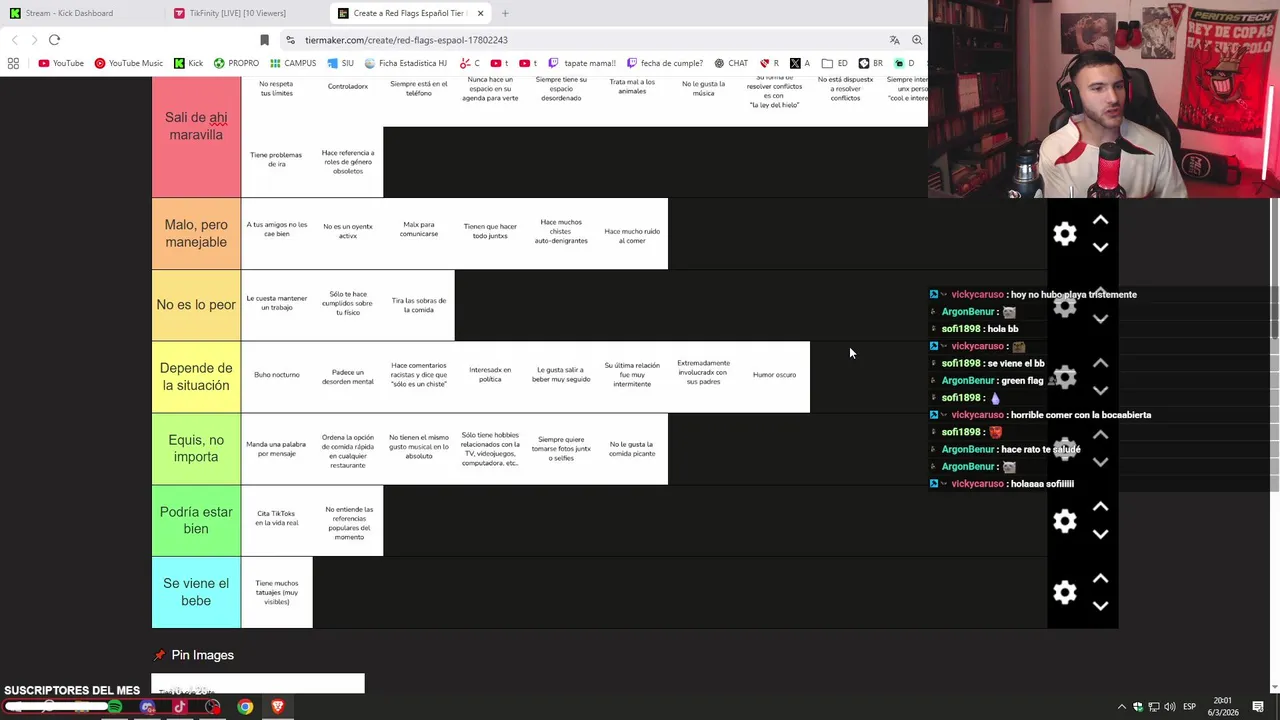Image resolution: width=1280 pixels, height=720 pixels.
Task: Close the Red Flags Español tab
Action: point(480,13)
